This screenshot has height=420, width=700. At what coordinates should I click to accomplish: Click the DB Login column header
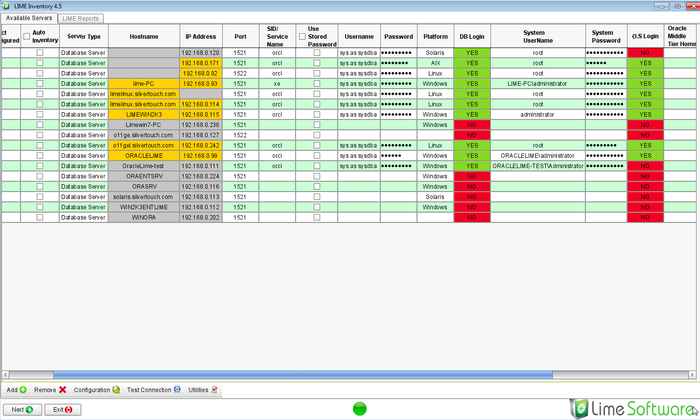pos(471,36)
